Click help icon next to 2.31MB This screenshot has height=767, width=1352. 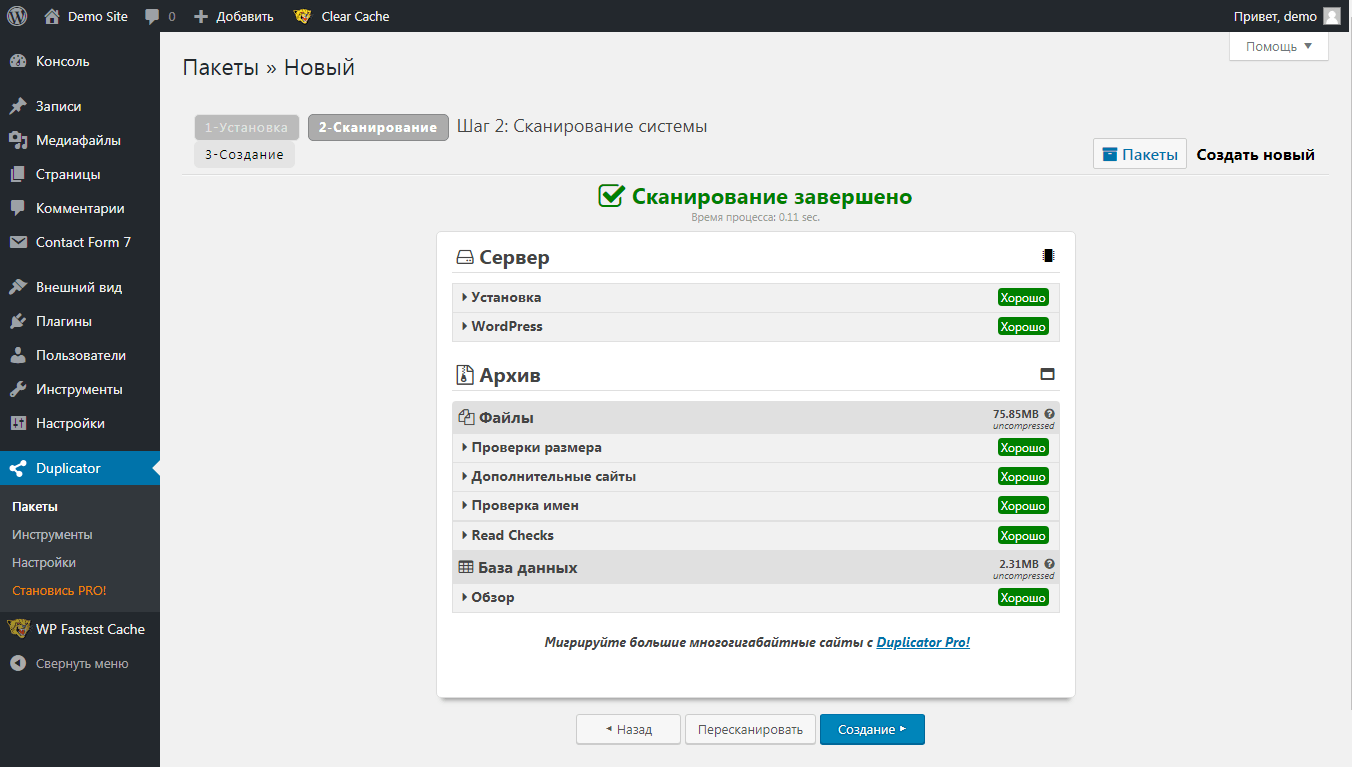click(1049, 564)
